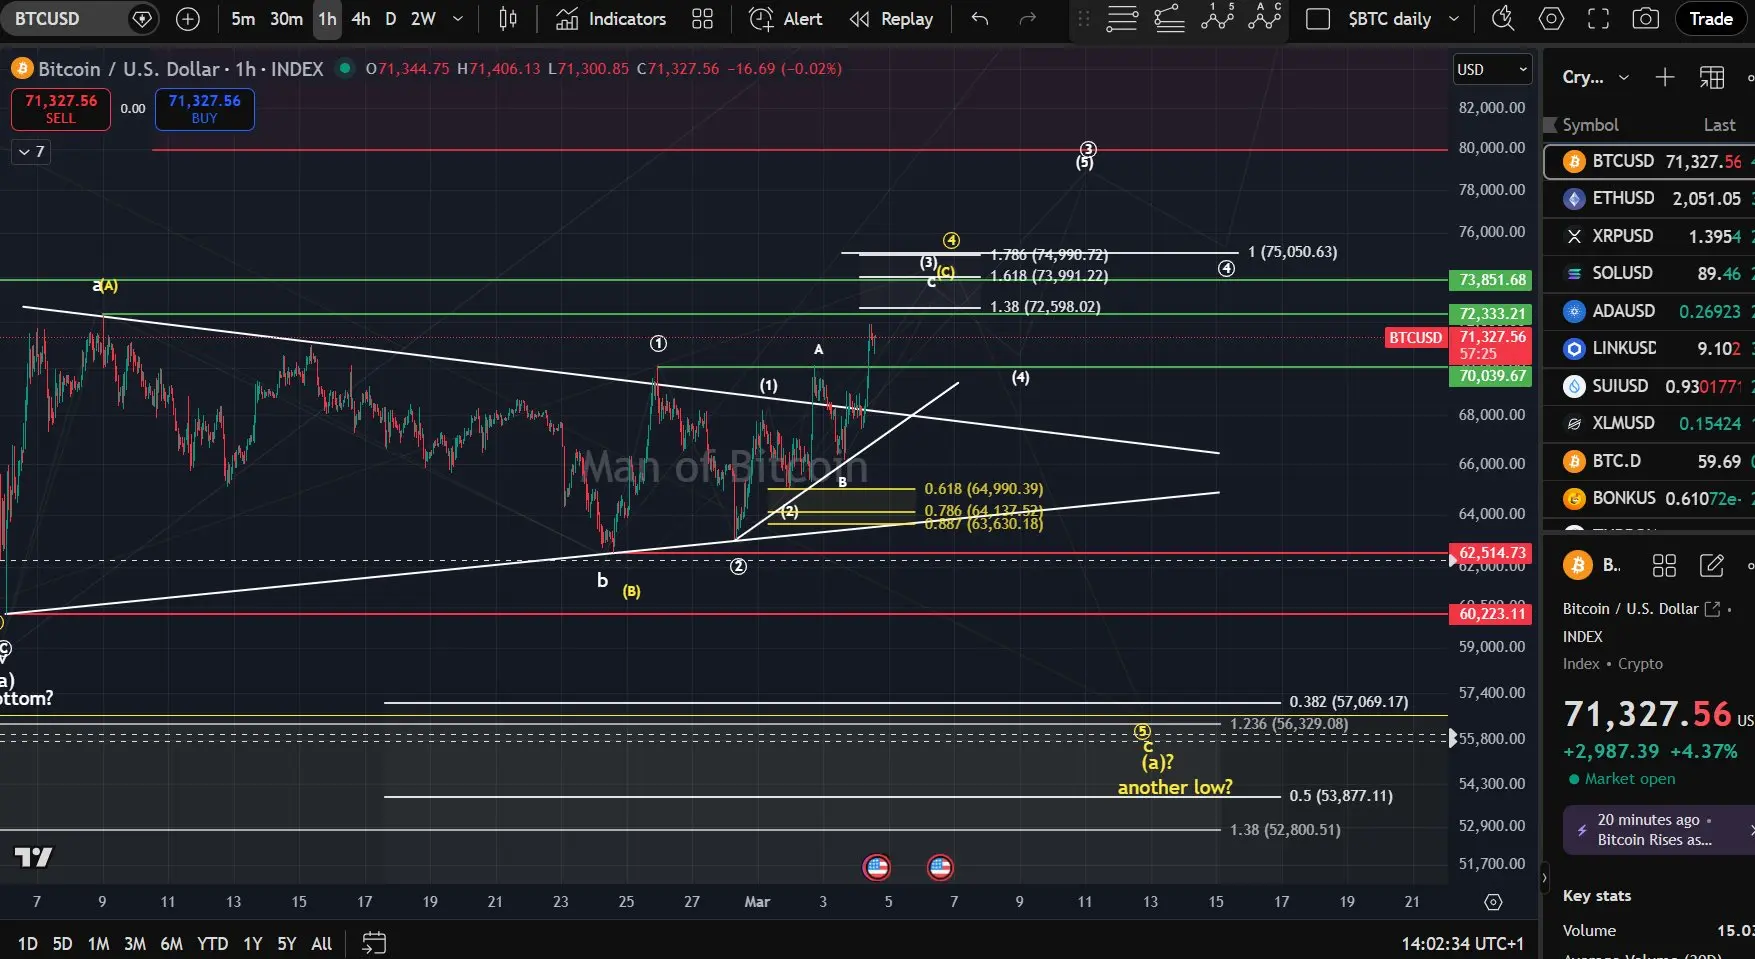Start bar Replay mode
The image size is (1755, 959).
pos(891,19)
